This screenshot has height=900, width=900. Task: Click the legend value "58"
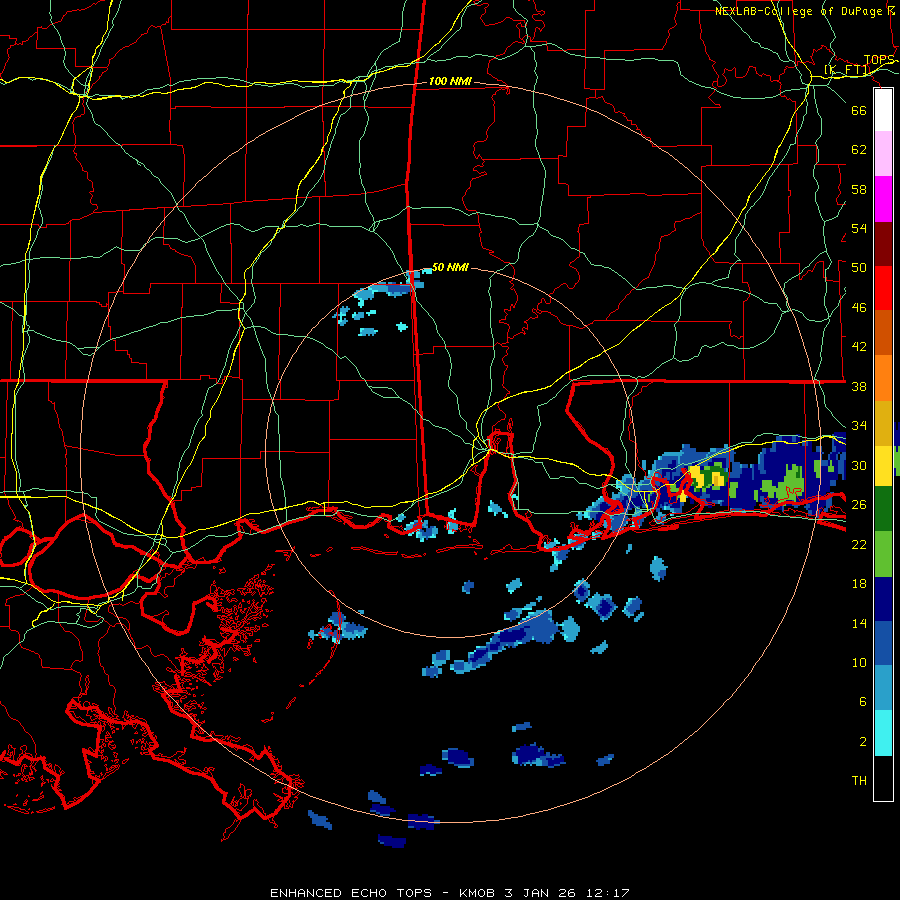(859, 189)
